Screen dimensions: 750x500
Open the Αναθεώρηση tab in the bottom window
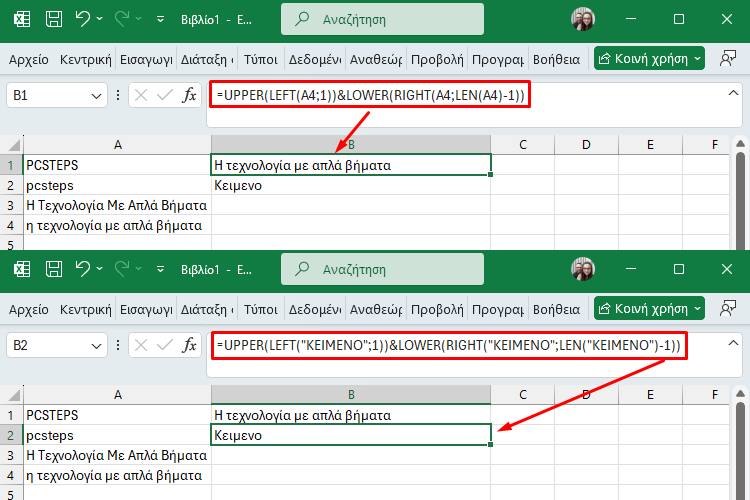pos(376,309)
